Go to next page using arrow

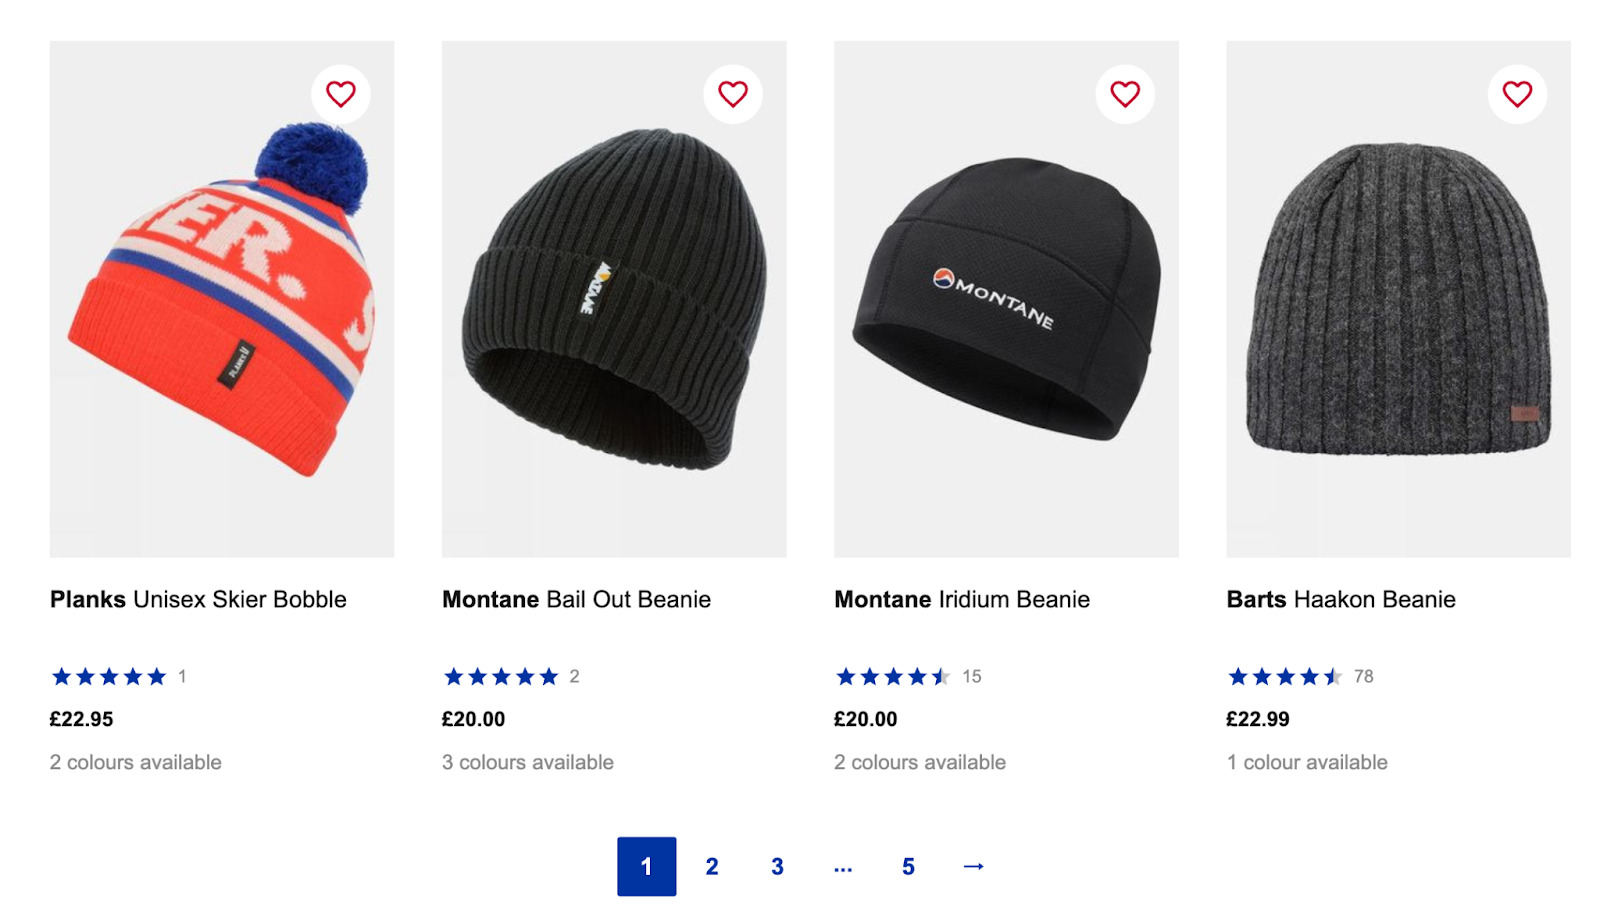click(973, 866)
